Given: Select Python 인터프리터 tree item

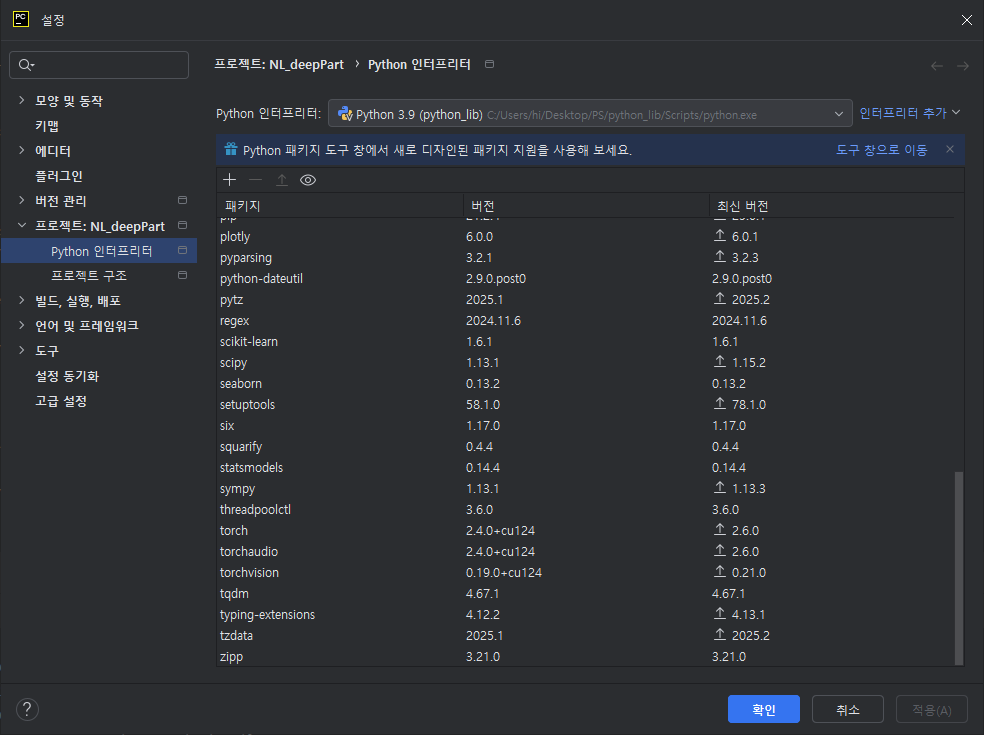Looking at the screenshot, I should pos(99,250).
